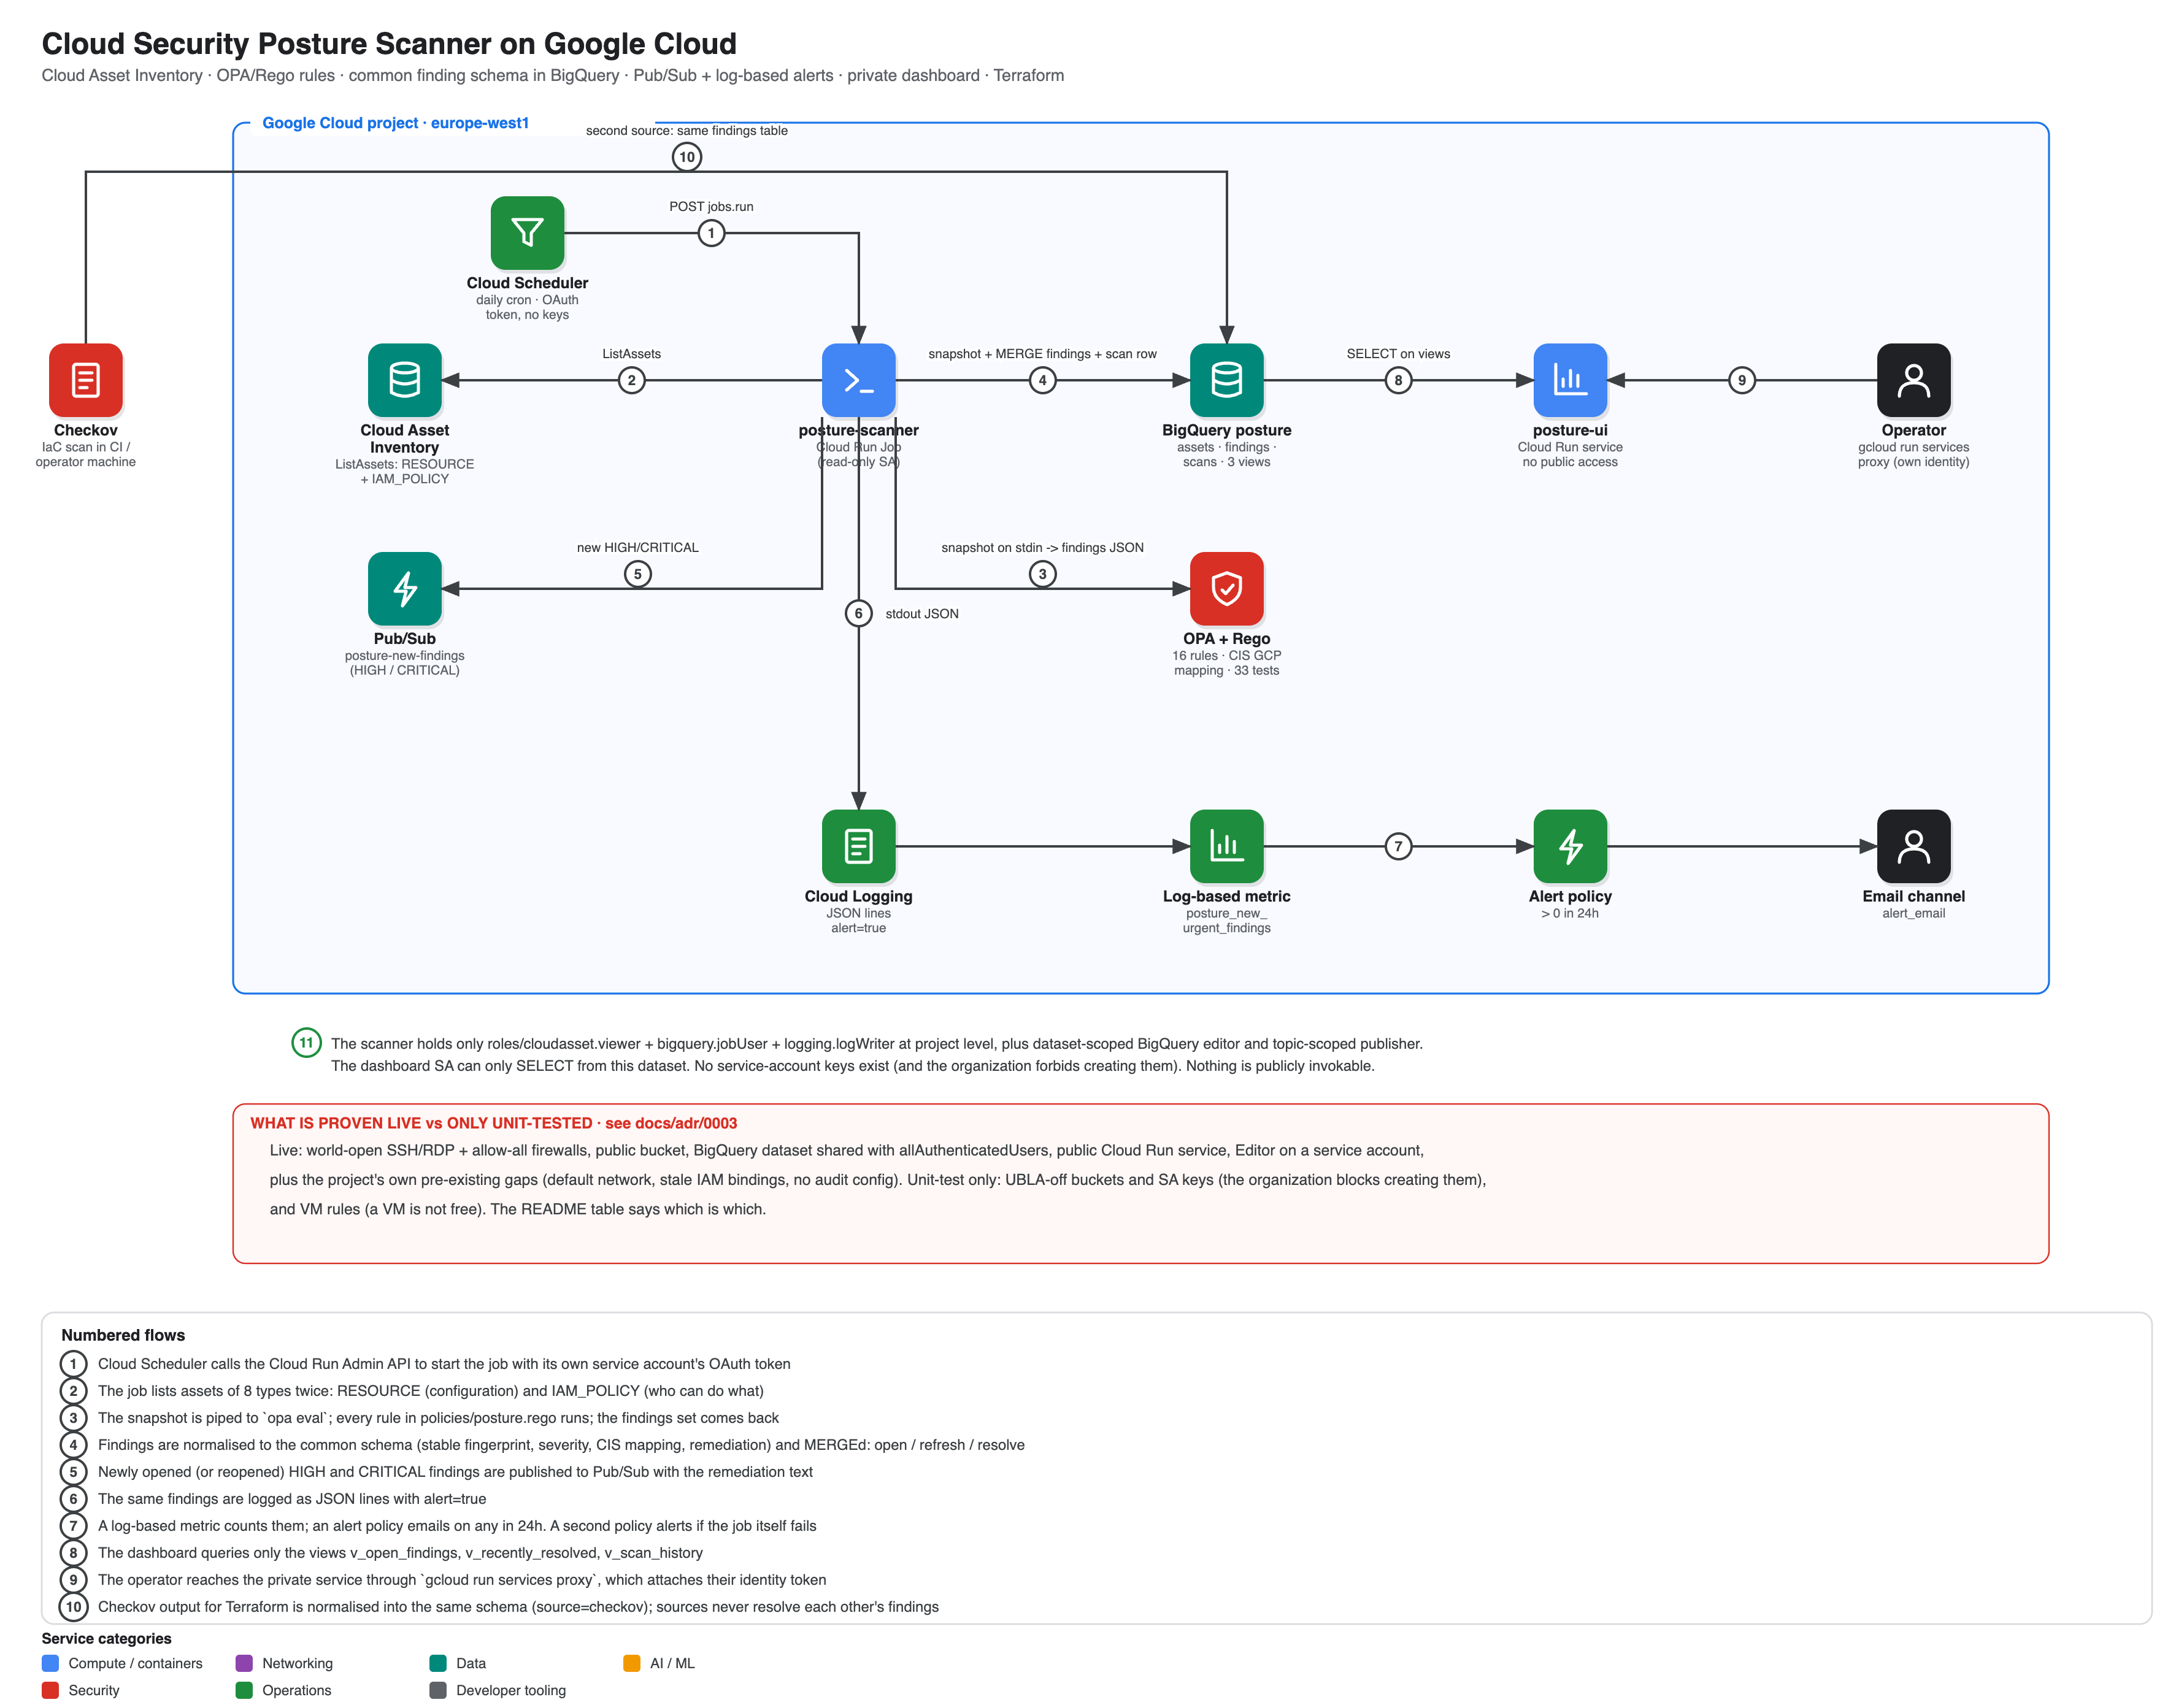Click flow text 'Findings are normalised to the common schema'
The height and width of the screenshot is (1705, 2184).
point(561,1445)
